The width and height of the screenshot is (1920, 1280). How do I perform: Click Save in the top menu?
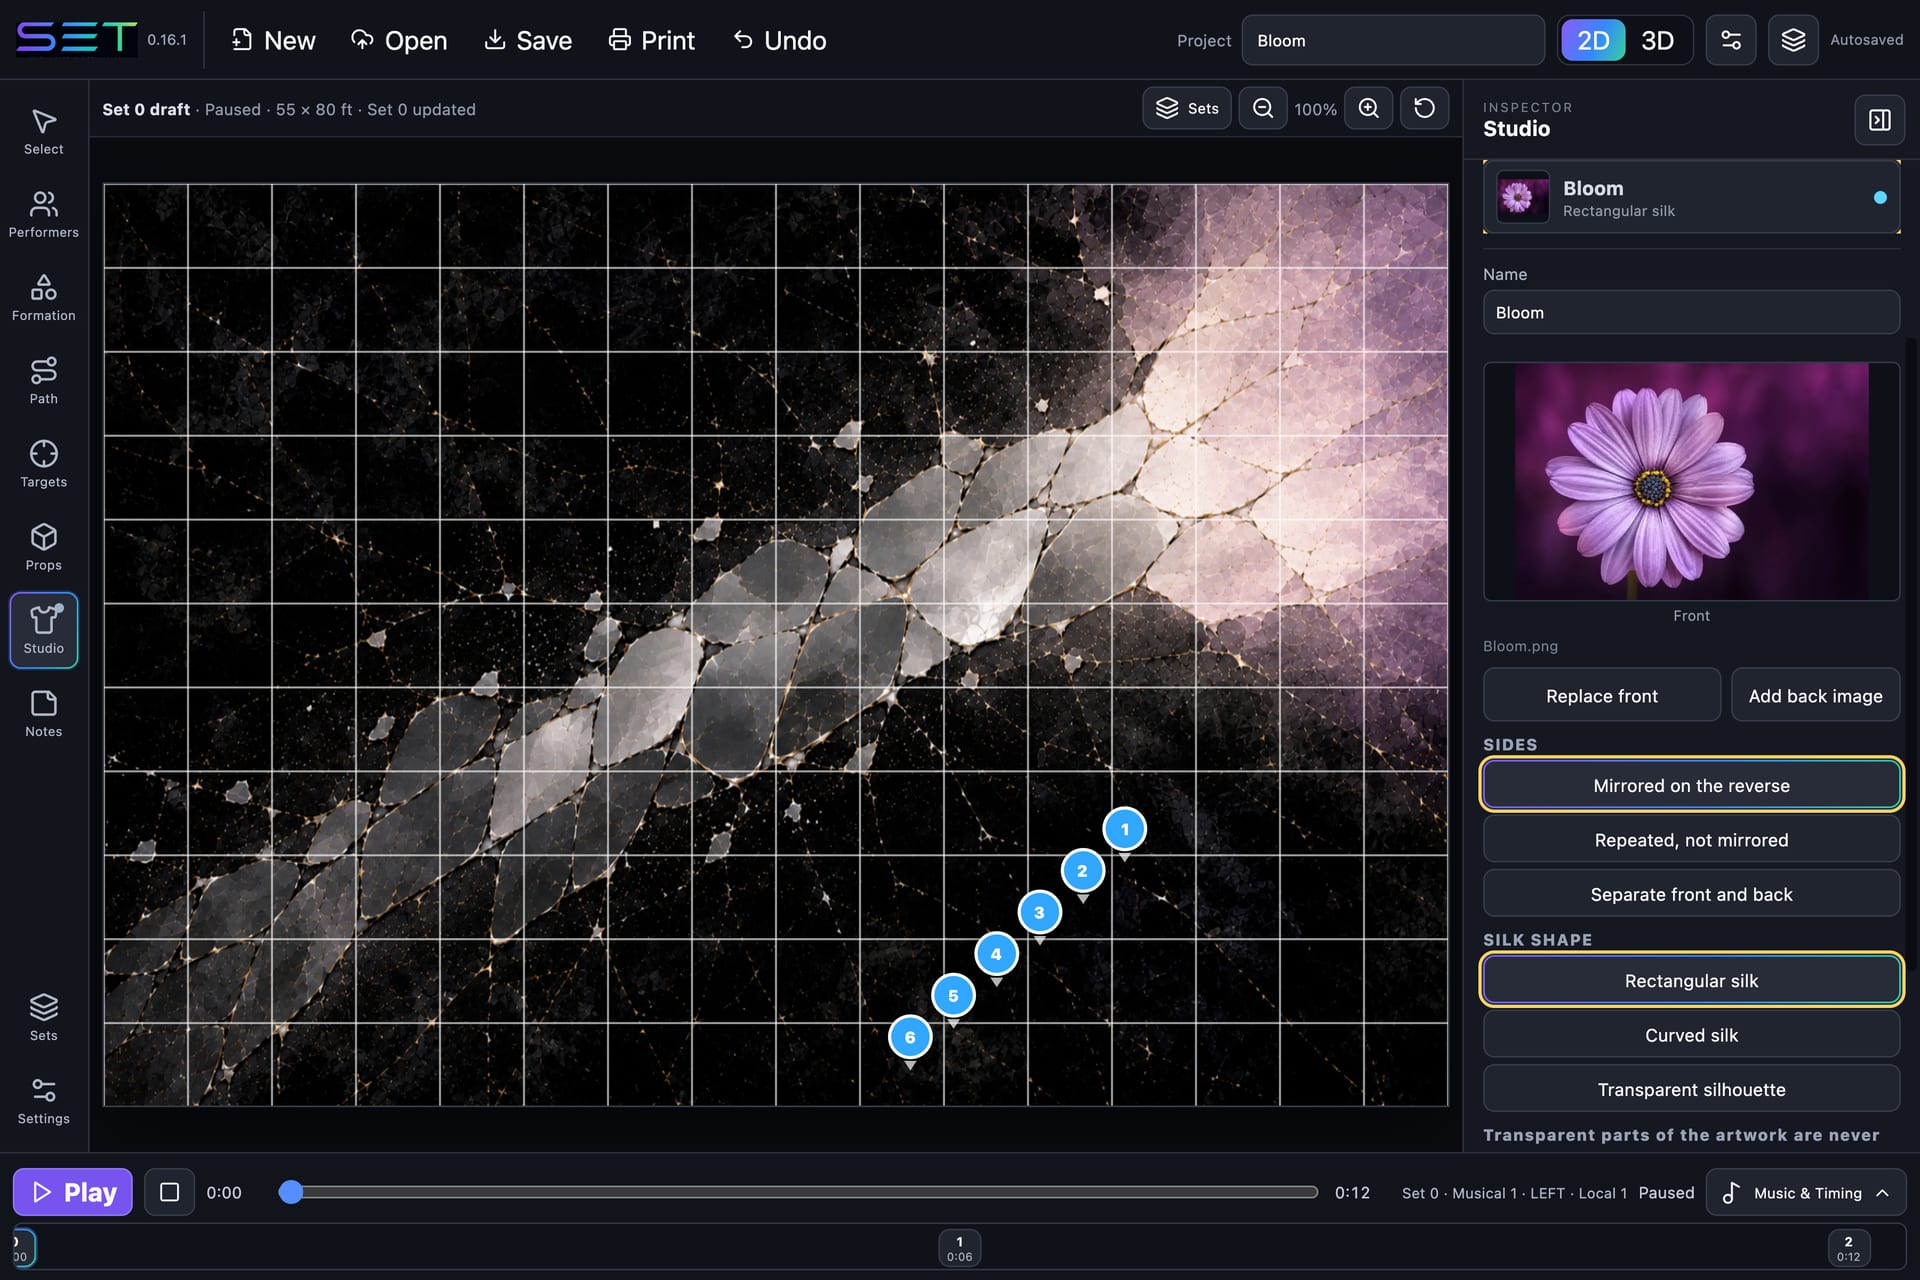pyautogui.click(x=528, y=40)
